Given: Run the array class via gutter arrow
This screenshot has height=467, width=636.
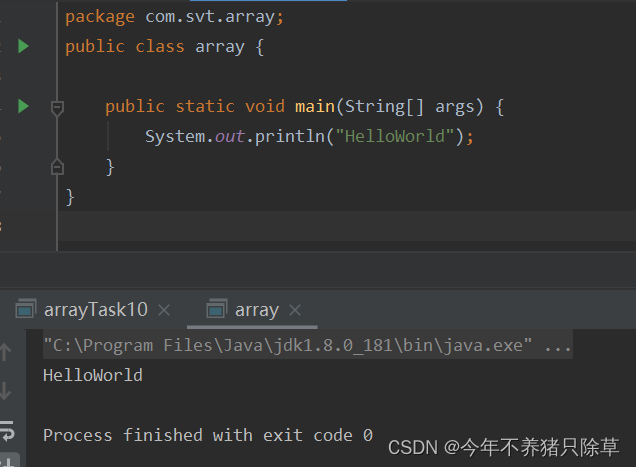Looking at the screenshot, I should 24,46.
